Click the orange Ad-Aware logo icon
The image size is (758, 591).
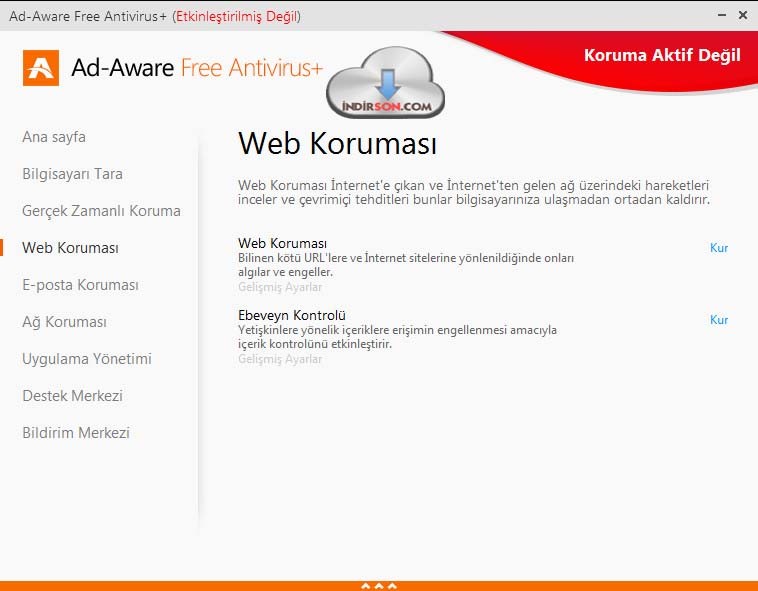(x=41, y=68)
